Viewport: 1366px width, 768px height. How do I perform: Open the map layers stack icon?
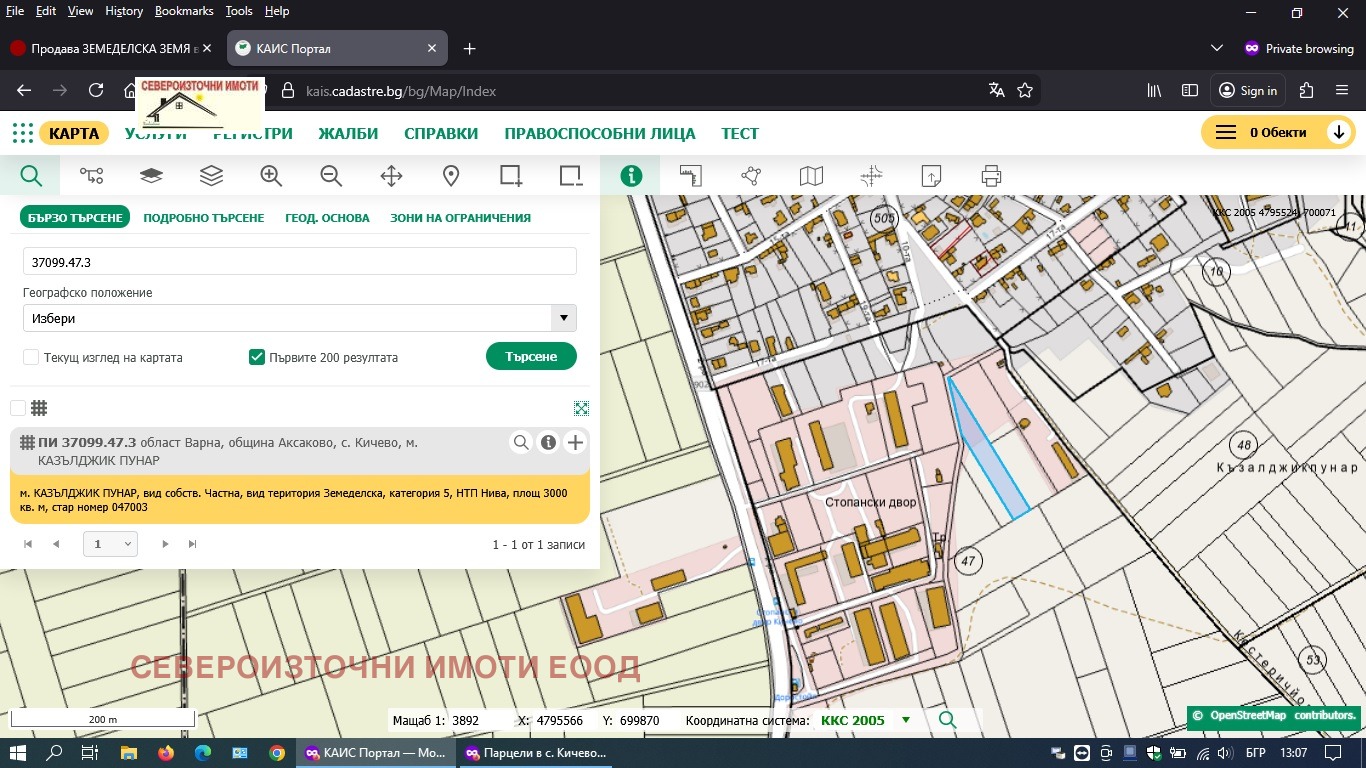coord(211,176)
